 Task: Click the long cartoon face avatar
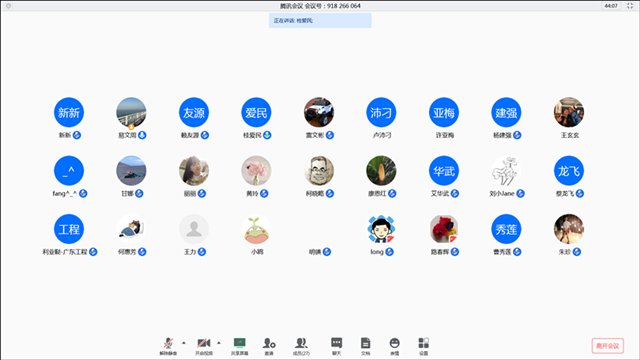point(381,229)
